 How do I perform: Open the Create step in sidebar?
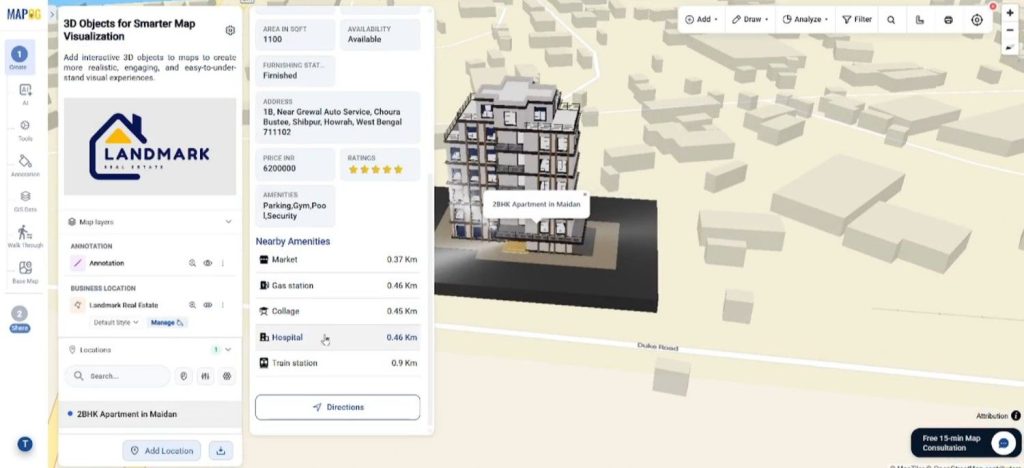[19, 57]
